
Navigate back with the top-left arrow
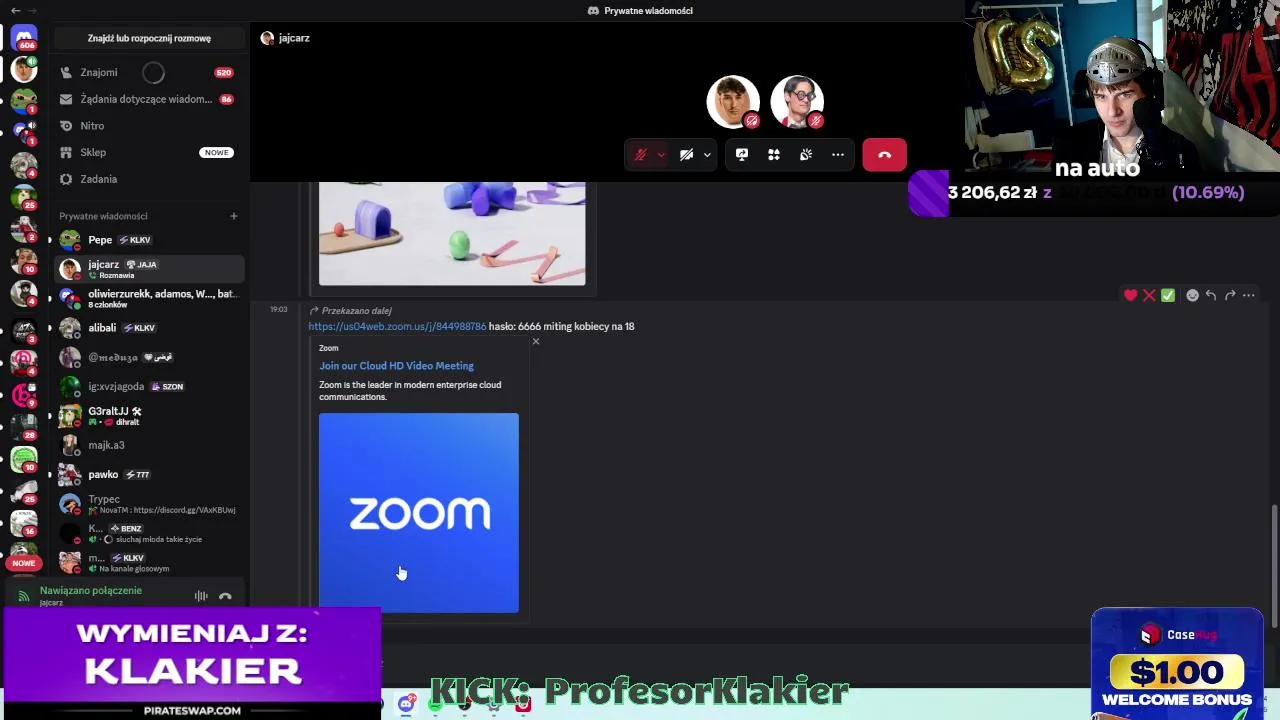pos(15,10)
